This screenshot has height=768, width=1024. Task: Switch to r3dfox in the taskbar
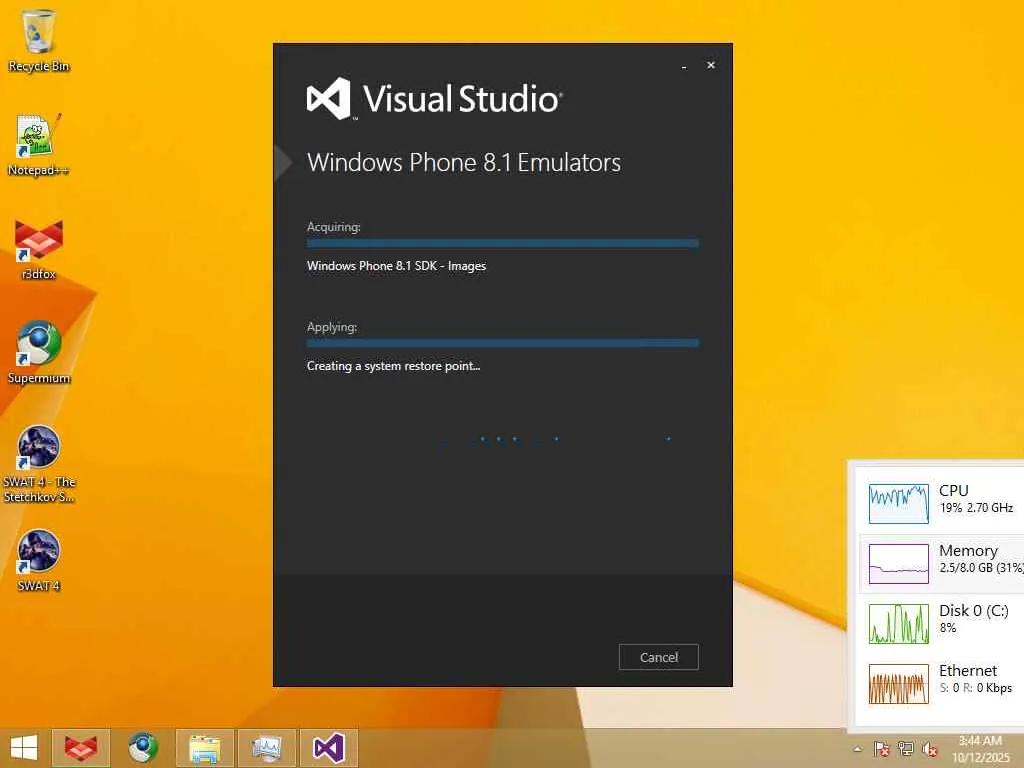80,748
